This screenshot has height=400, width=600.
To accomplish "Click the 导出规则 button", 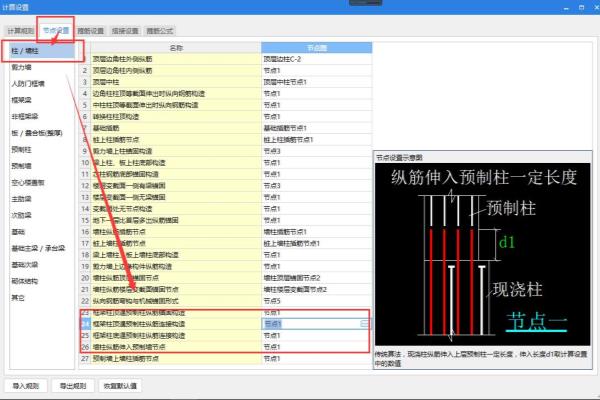I will coord(73,386).
